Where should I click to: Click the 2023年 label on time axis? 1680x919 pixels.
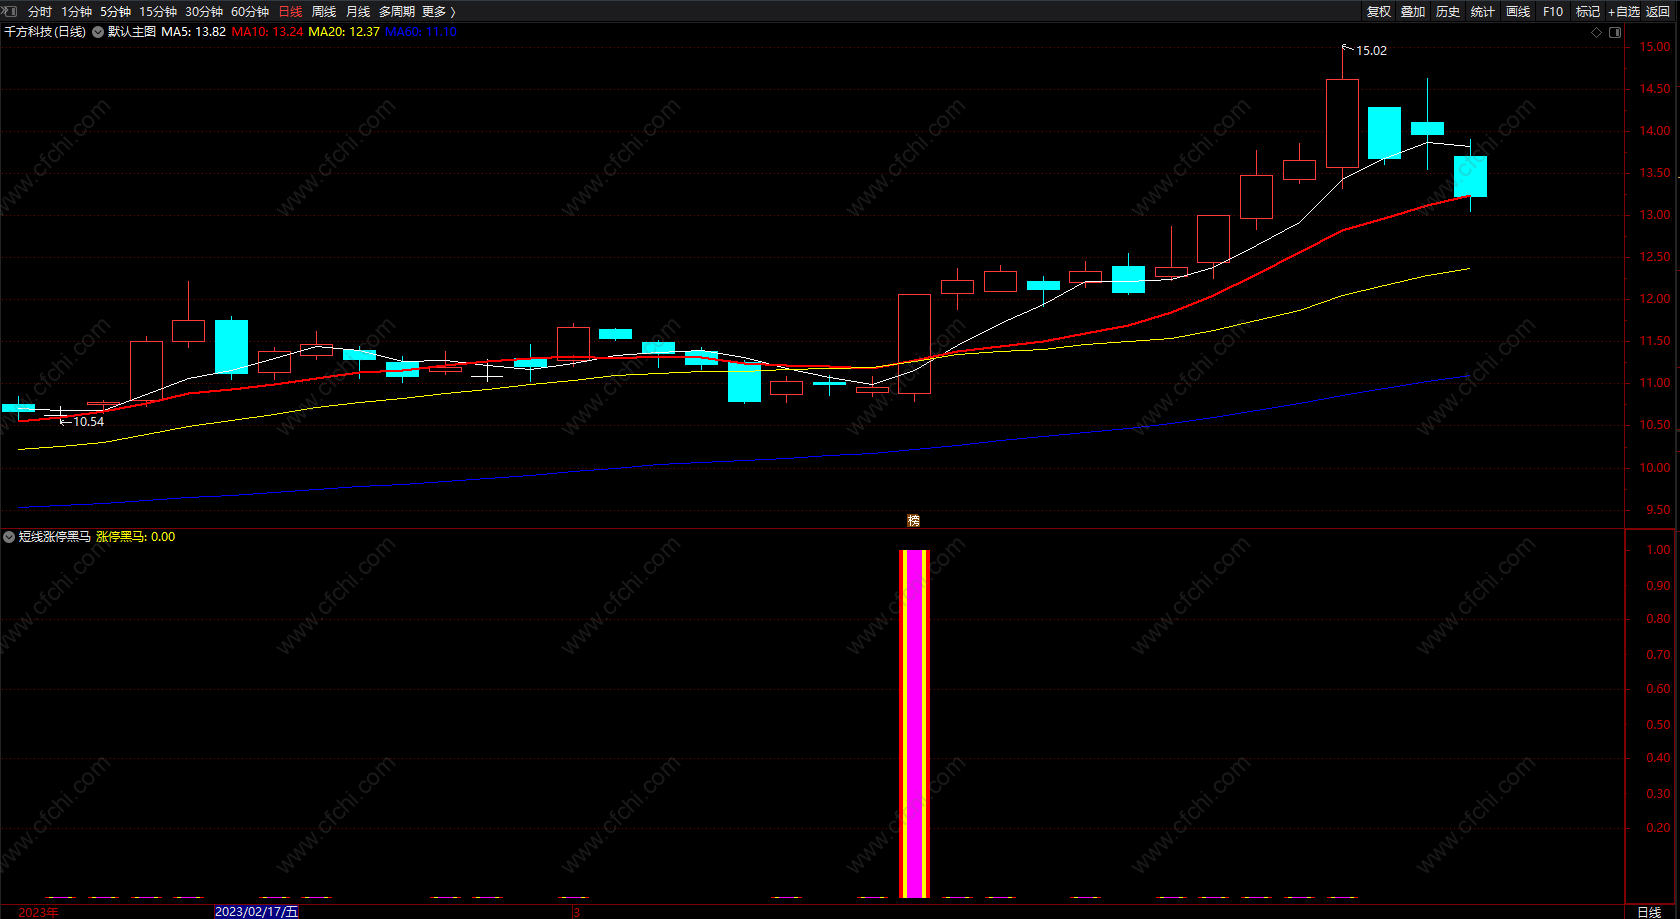38,912
